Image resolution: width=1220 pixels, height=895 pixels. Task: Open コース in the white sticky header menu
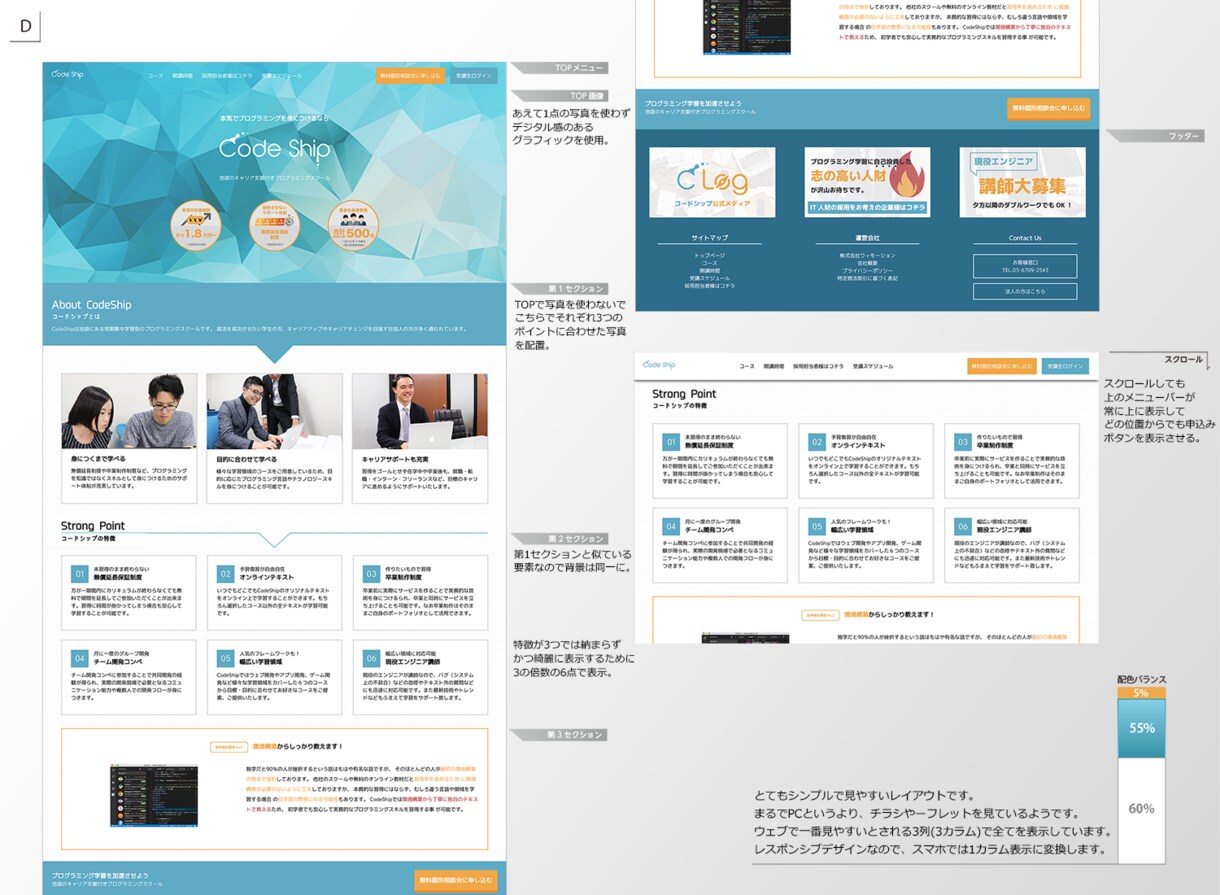[747, 367]
